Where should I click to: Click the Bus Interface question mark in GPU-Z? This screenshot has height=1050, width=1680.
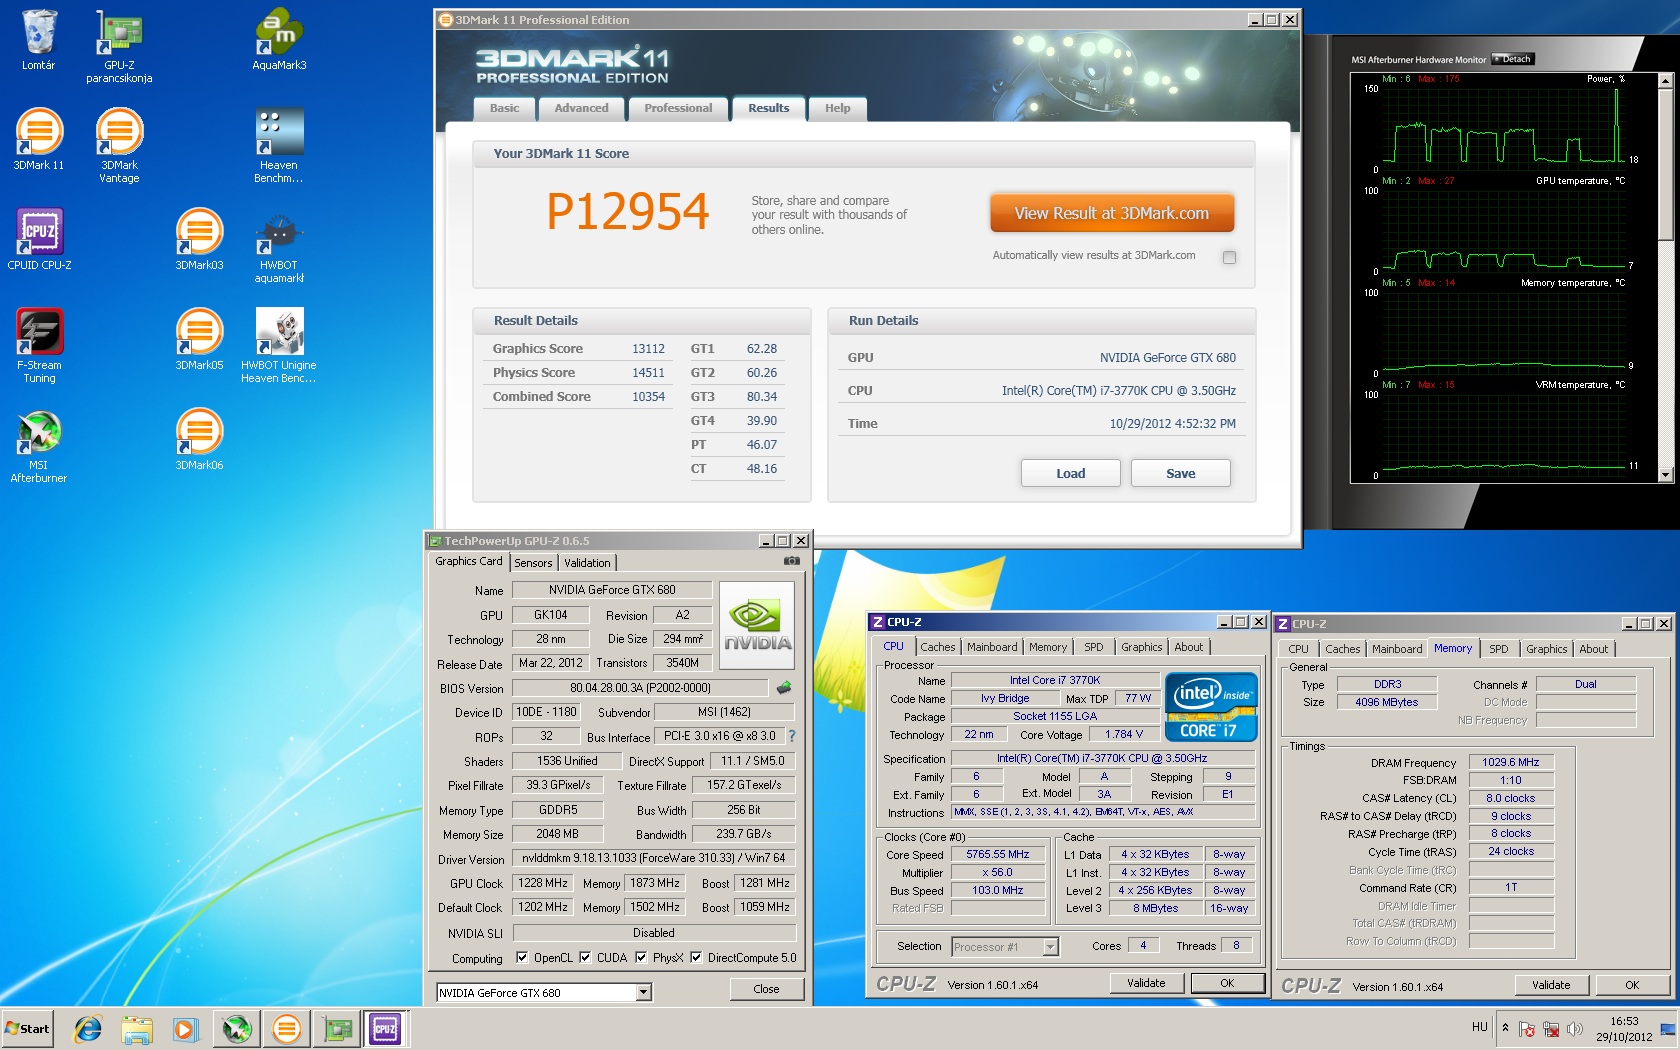[x=792, y=736]
